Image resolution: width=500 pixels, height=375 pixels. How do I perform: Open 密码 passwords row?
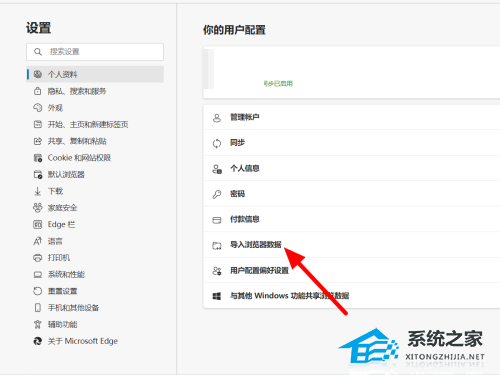click(x=352, y=194)
